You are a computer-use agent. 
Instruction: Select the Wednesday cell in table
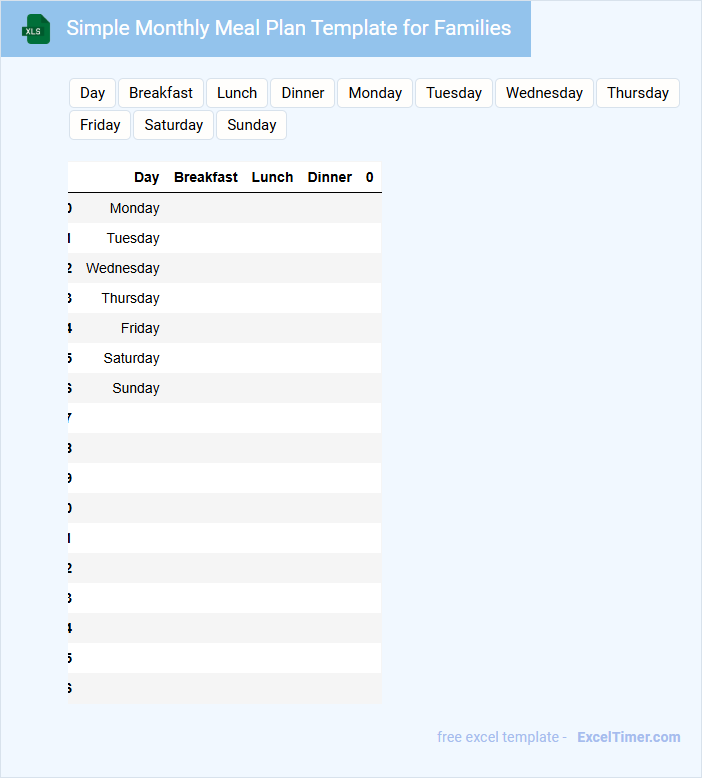(x=123, y=268)
